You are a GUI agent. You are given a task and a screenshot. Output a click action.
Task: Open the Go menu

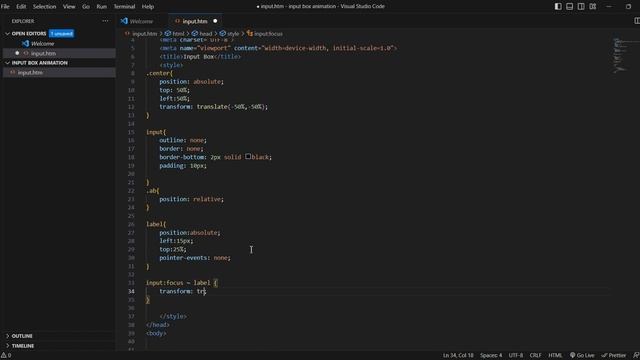tap(86, 7)
